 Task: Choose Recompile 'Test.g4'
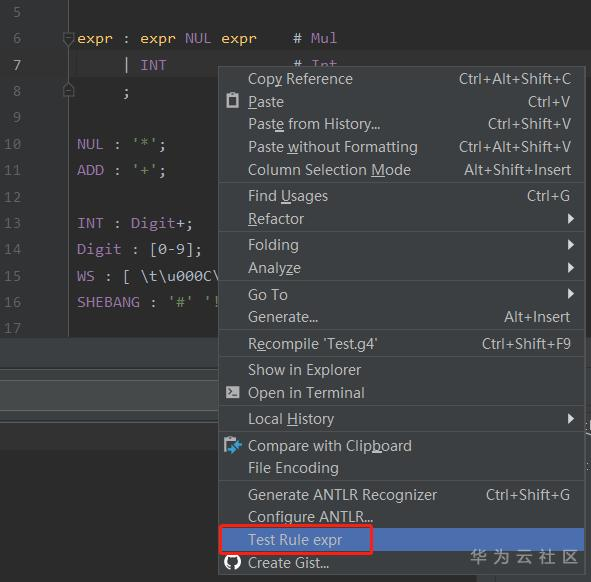[x=401, y=344]
